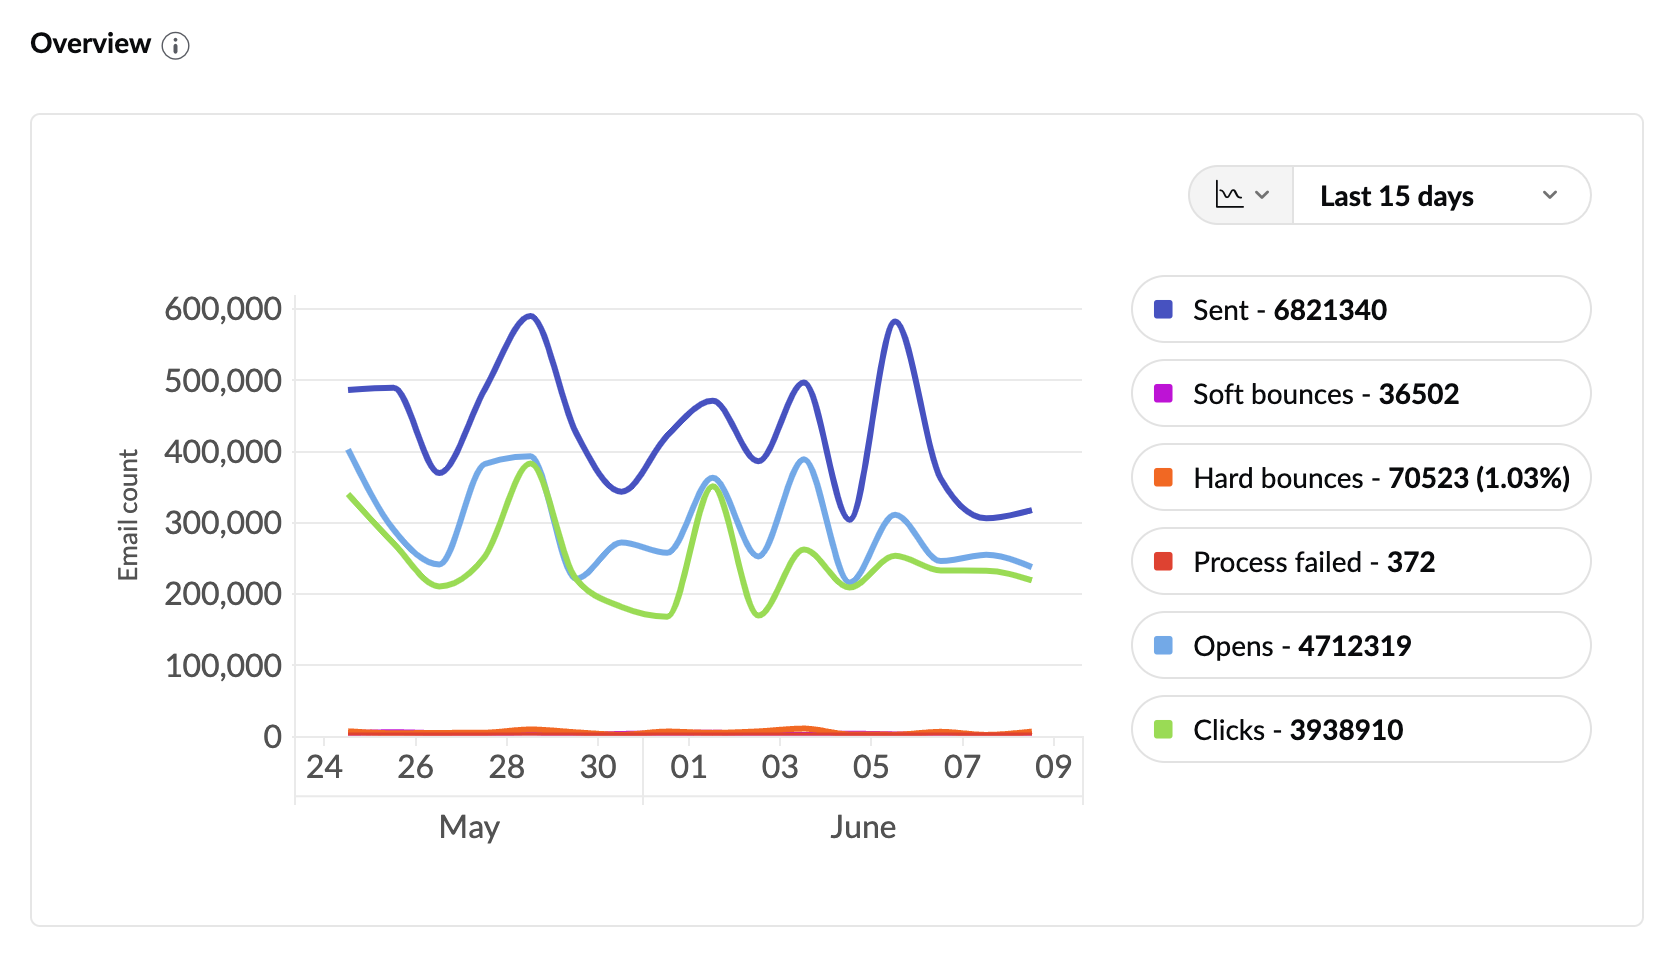Click the Clicks legend pill
This screenshot has height=970, width=1678.
coord(1360,730)
